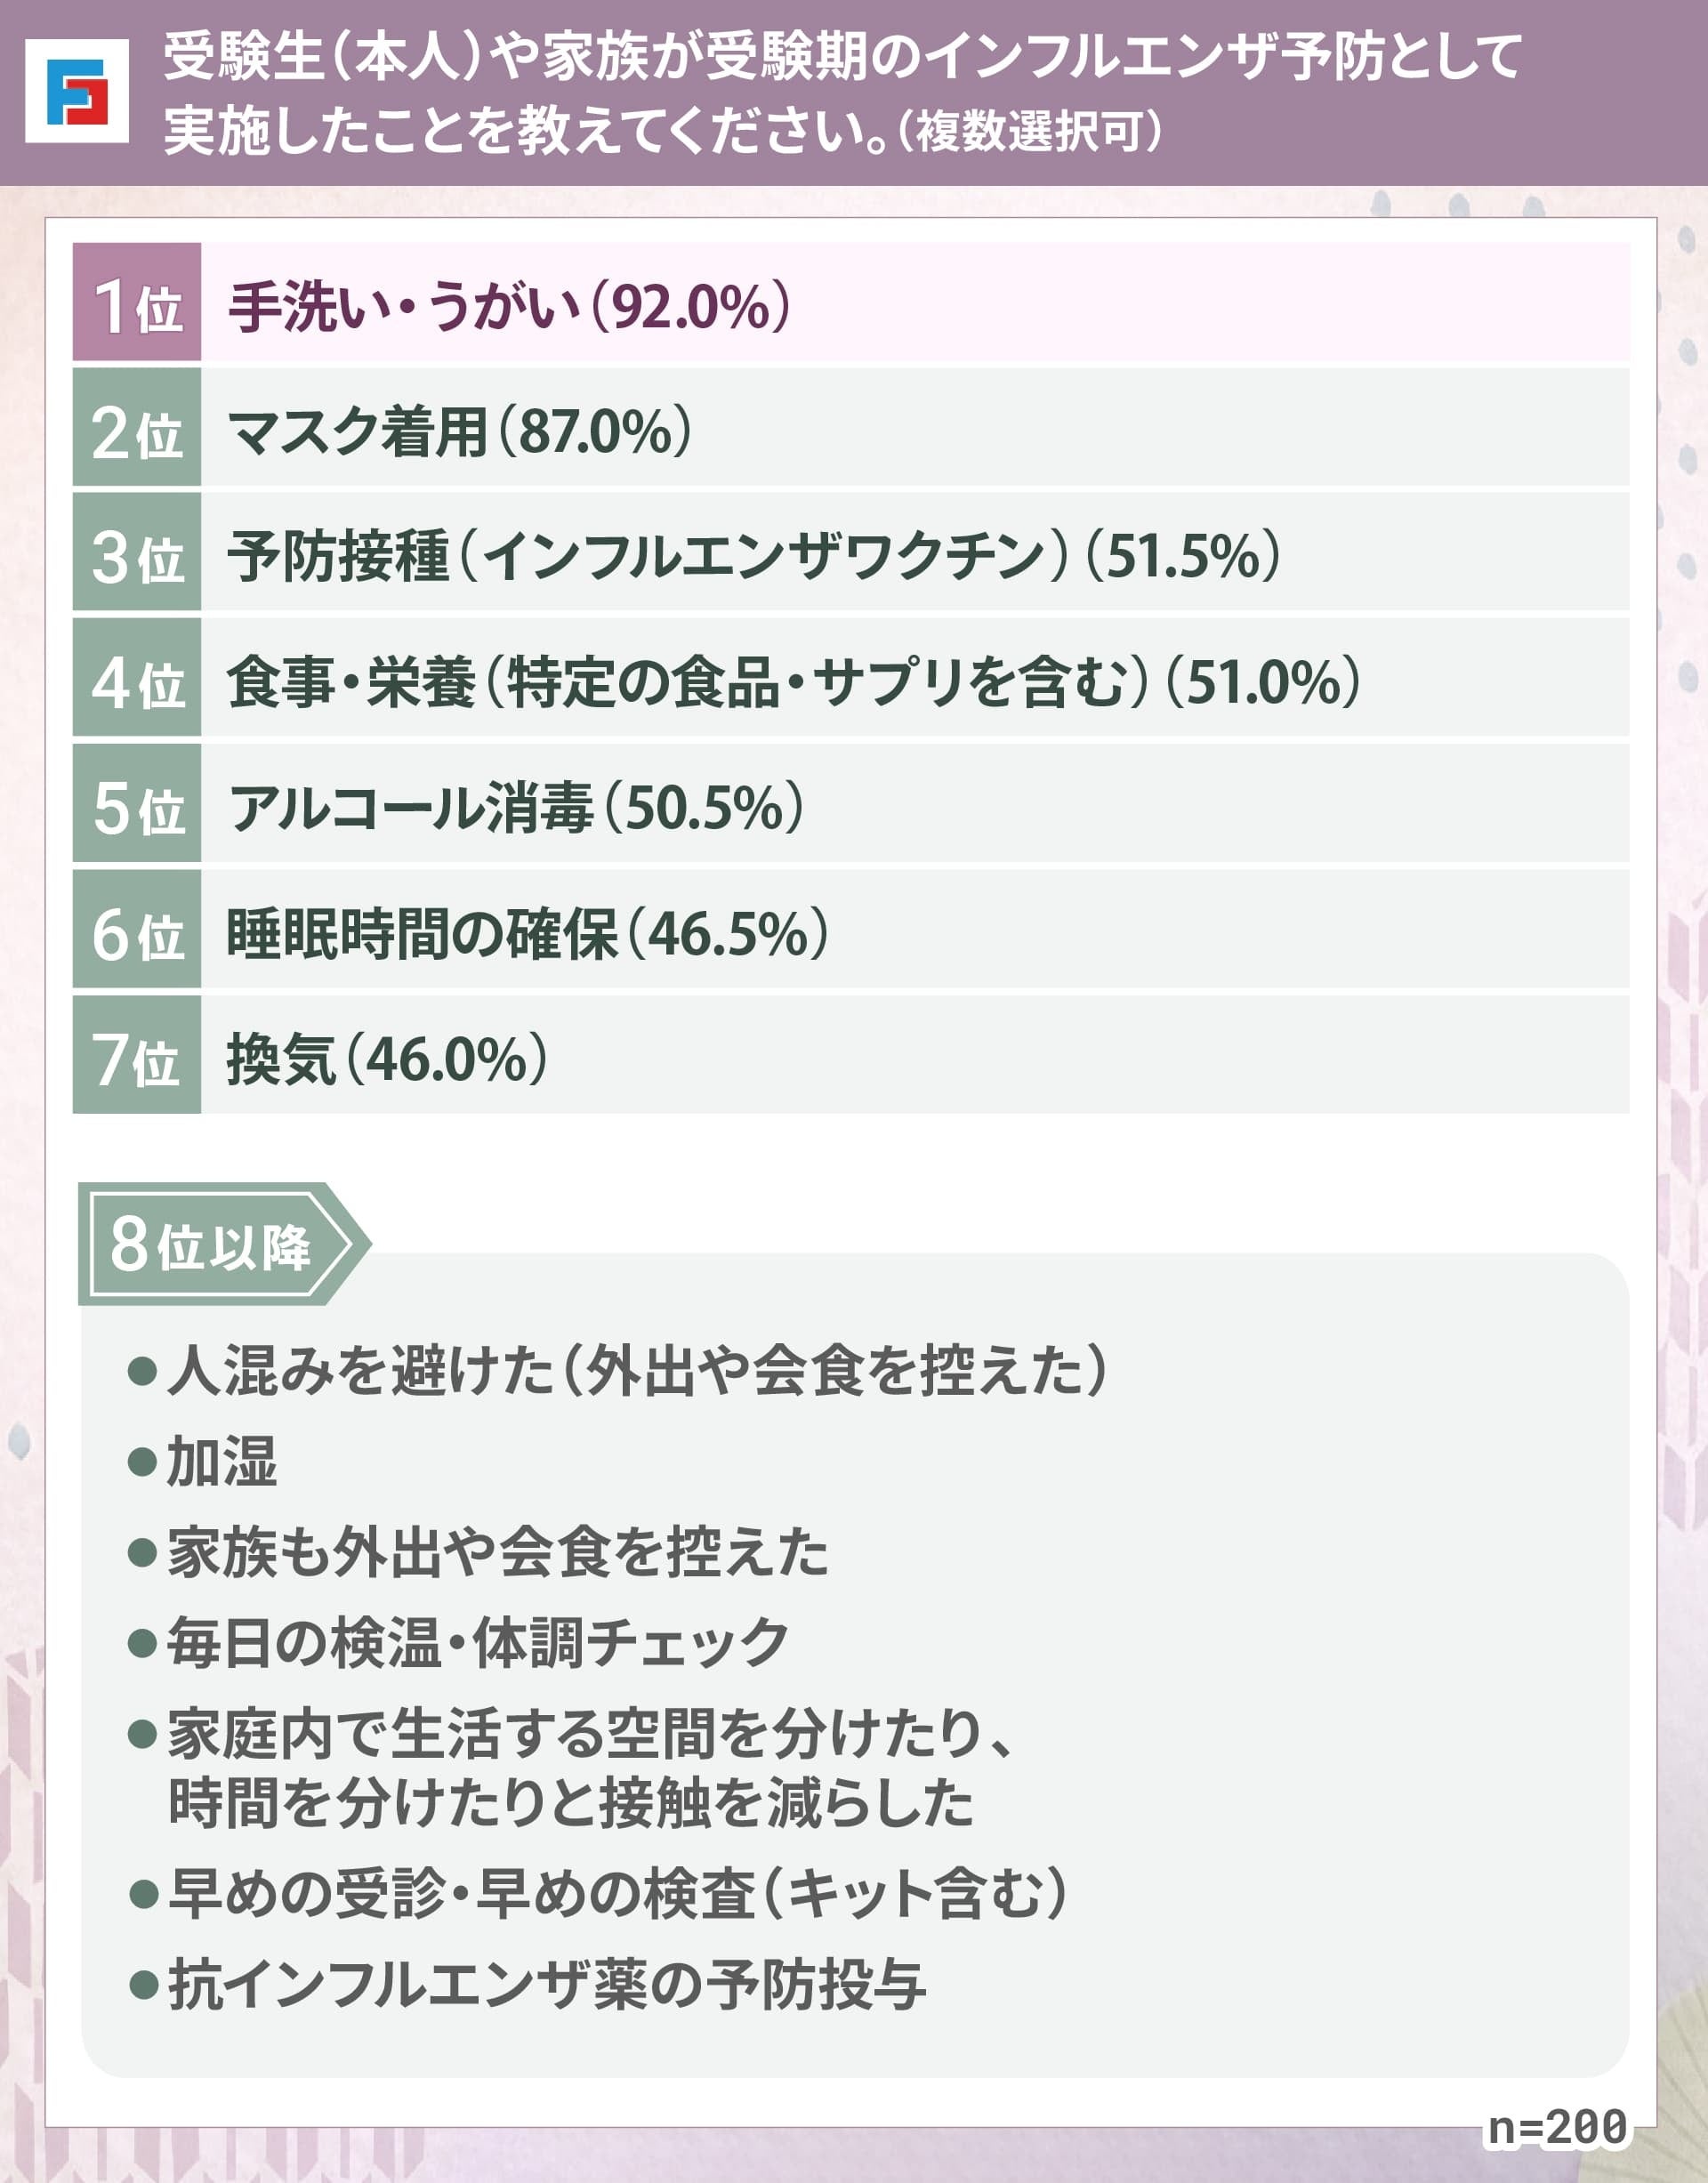Screen dimensions: 1708x2183
Task: Click the 睡眠時間の確保 (46.5%) row
Action: [x=851, y=930]
